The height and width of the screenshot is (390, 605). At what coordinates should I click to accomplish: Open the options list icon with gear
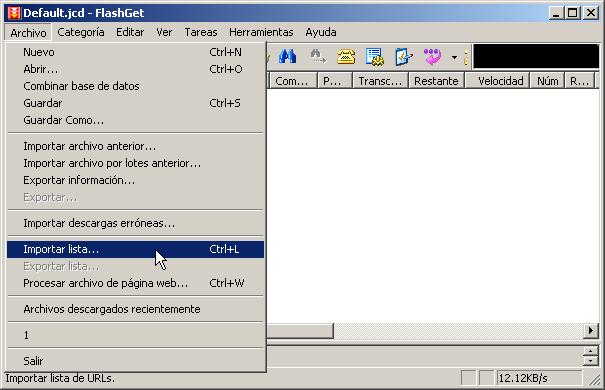point(375,57)
